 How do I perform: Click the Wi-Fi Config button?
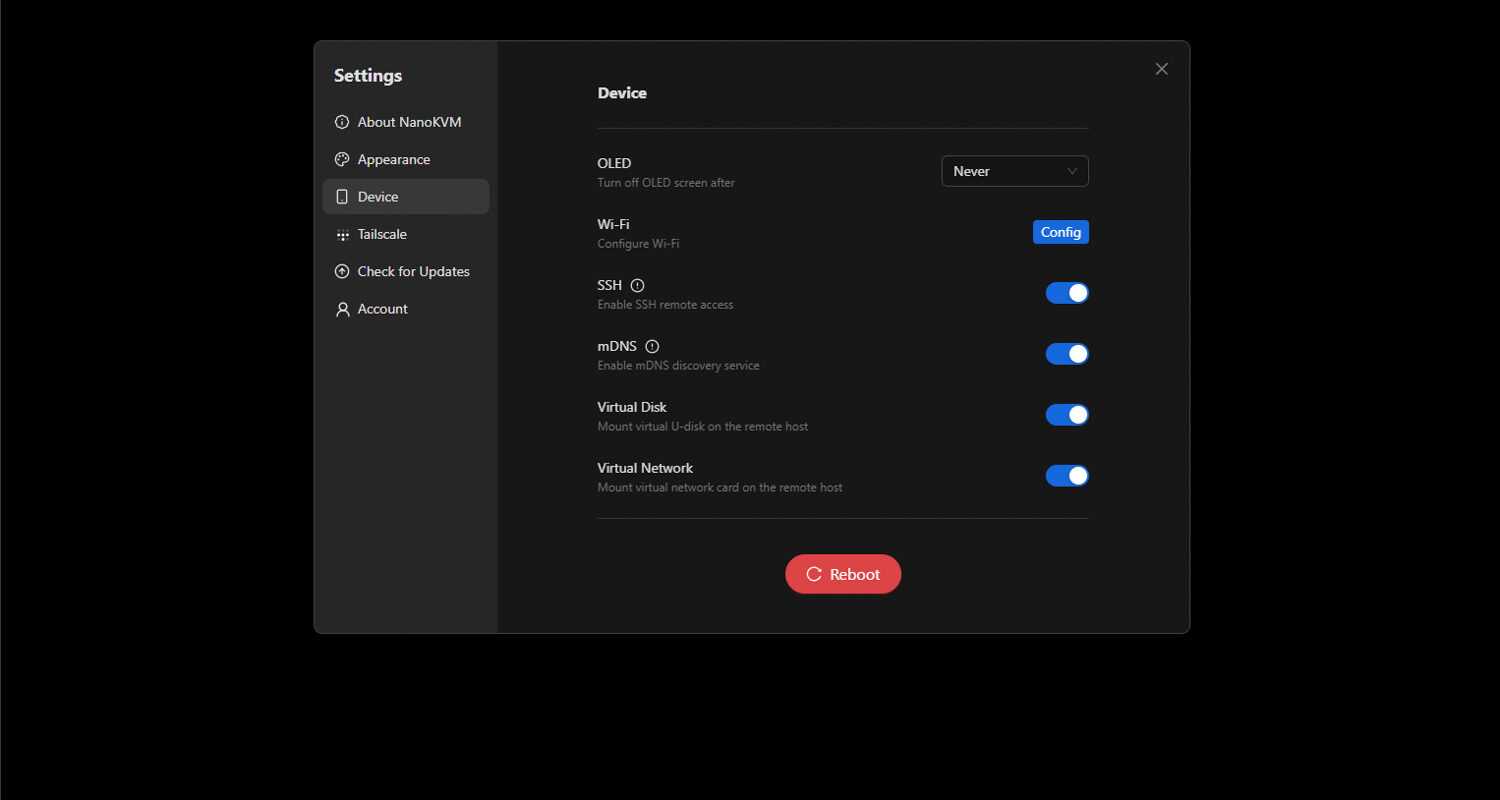point(1061,232)
